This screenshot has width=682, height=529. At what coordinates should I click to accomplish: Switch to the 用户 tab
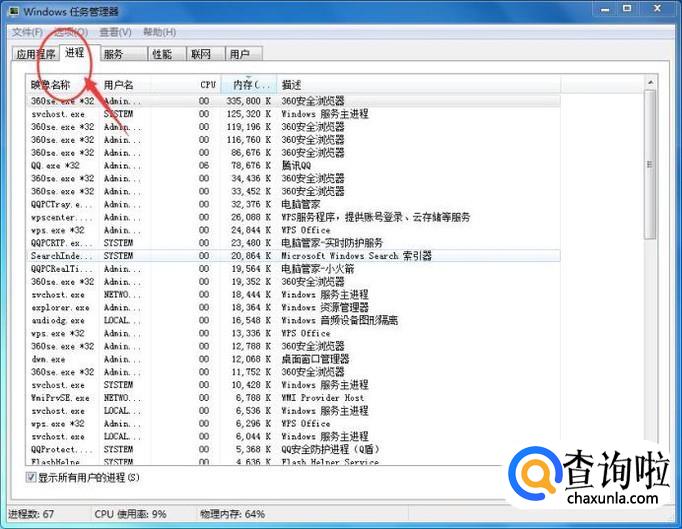point(244,54)
